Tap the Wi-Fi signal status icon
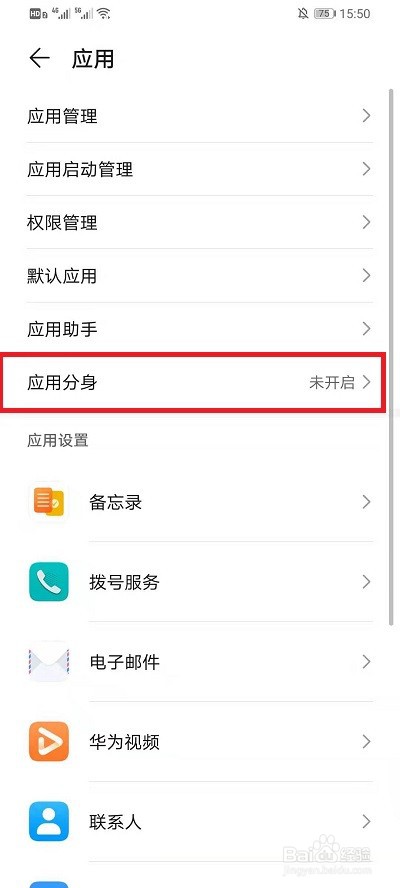Viewport: 400px width, 888px height. (103, 14)
